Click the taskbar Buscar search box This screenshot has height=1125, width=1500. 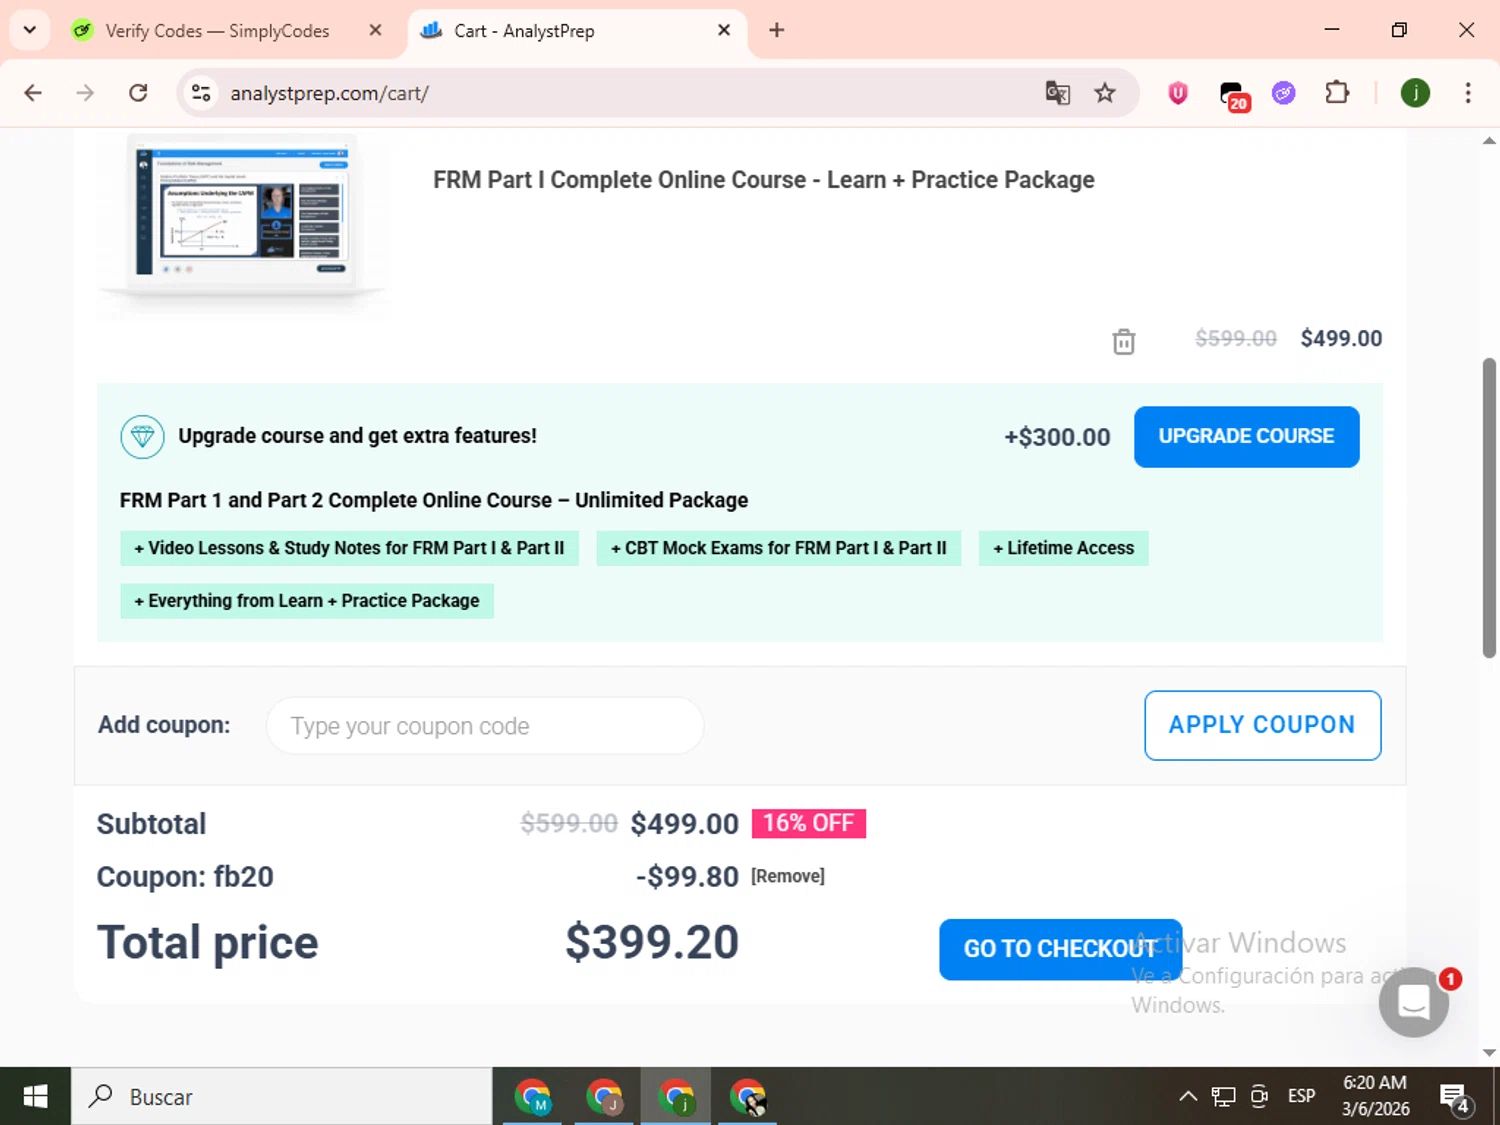[x=282, y=1097]
